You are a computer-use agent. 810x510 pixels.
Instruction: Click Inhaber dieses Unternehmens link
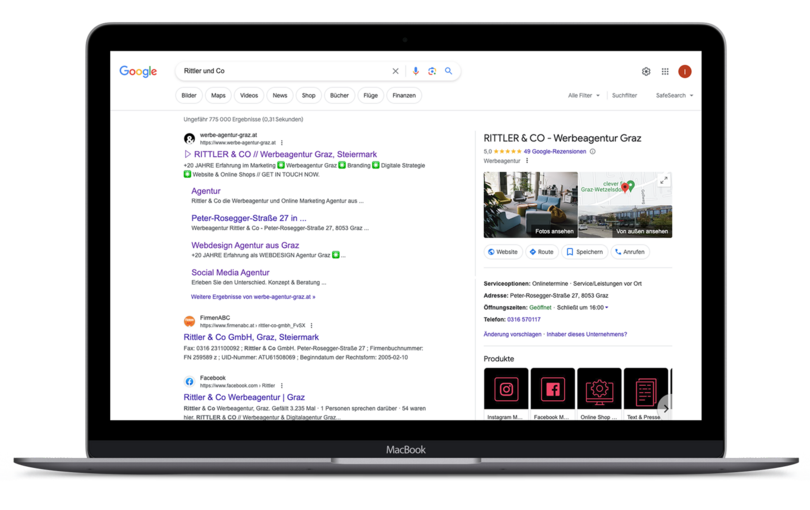(586, 334)
